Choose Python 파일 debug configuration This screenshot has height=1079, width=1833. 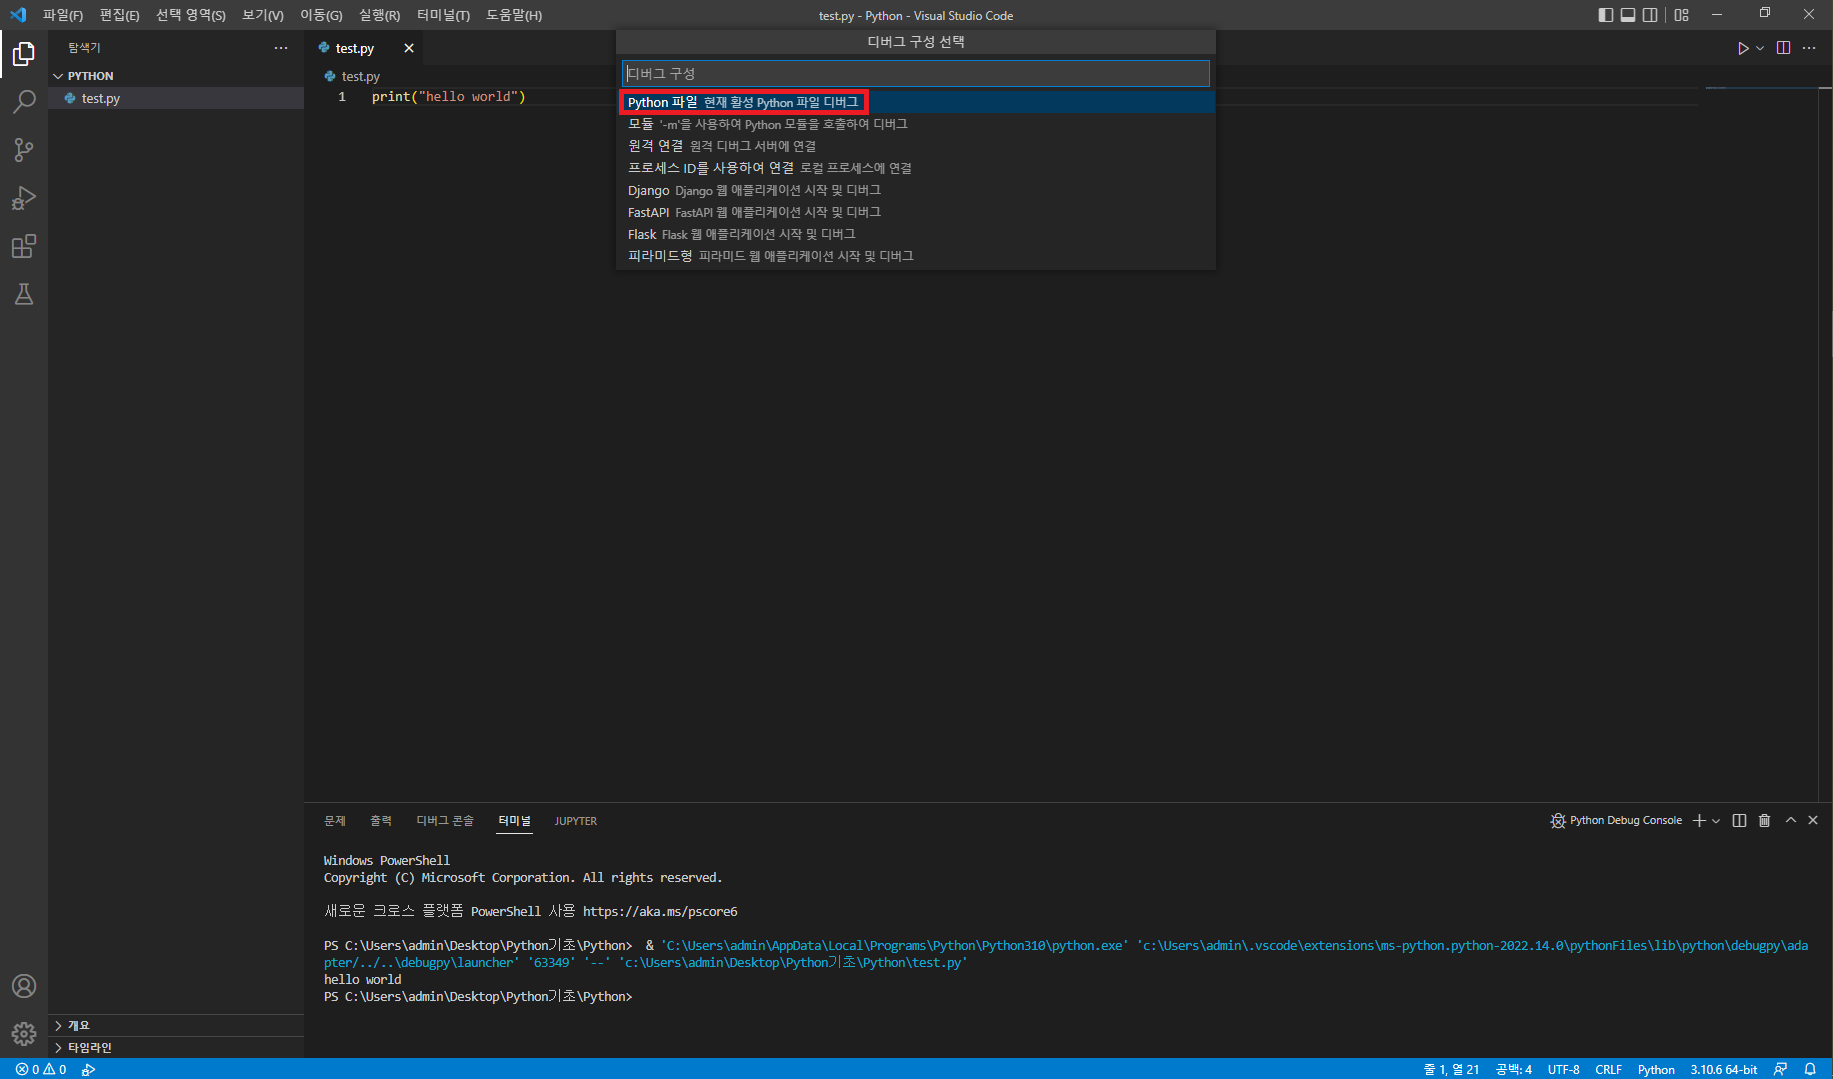pos(915,102)
